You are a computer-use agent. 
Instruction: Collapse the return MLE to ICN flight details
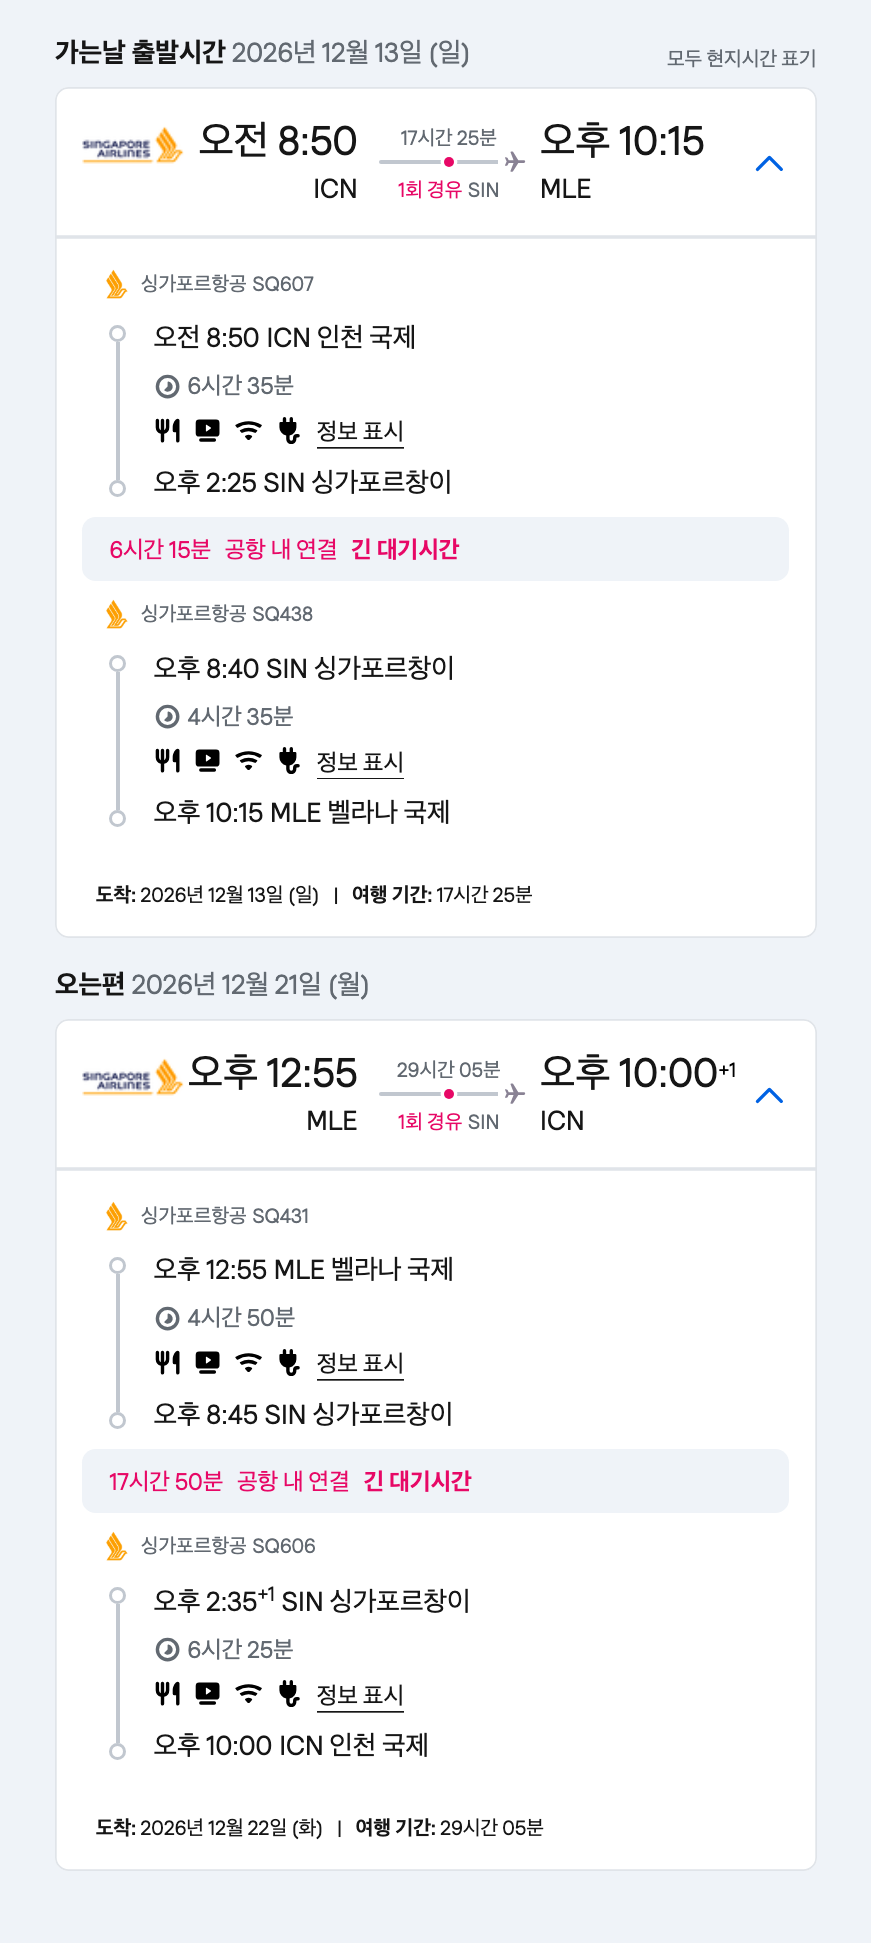point(769,1096)
